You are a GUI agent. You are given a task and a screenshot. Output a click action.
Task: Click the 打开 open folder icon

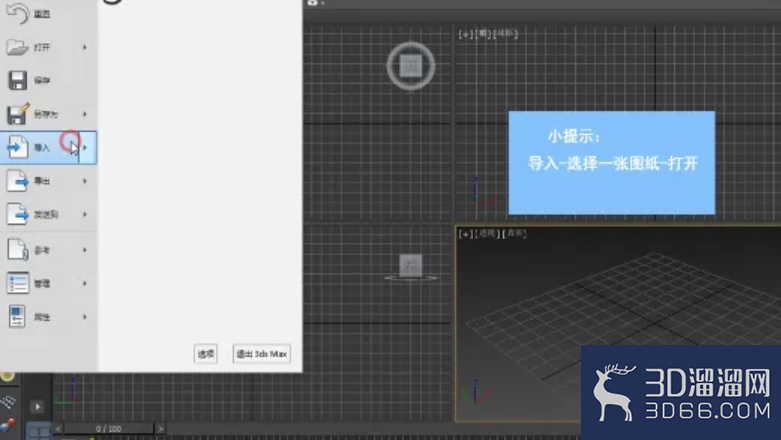pyautogui.click(x=17, y=47)
